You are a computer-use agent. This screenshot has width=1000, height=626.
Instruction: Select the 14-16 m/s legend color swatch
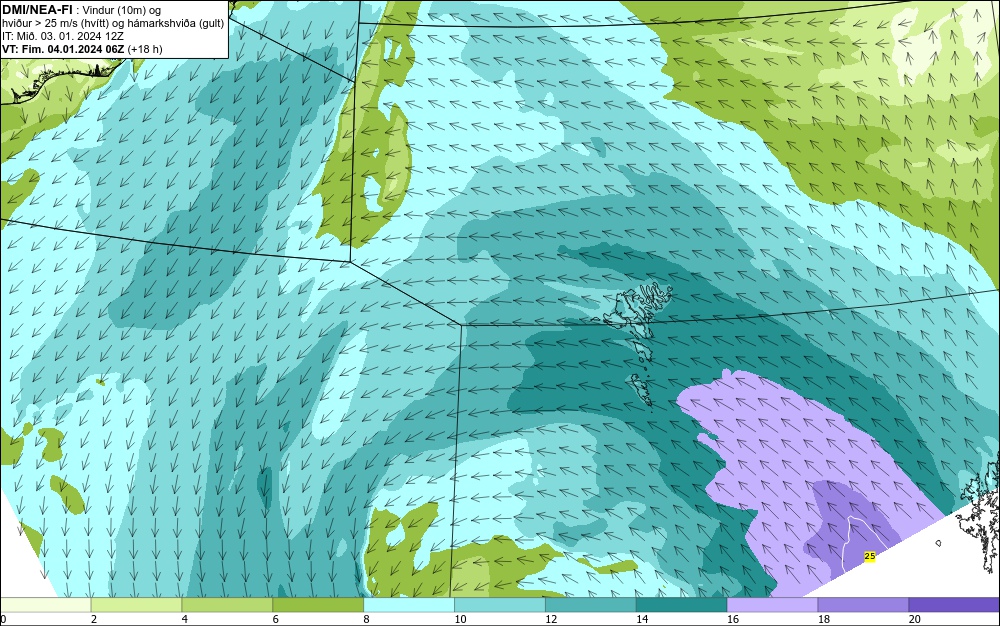coord(682,605)
